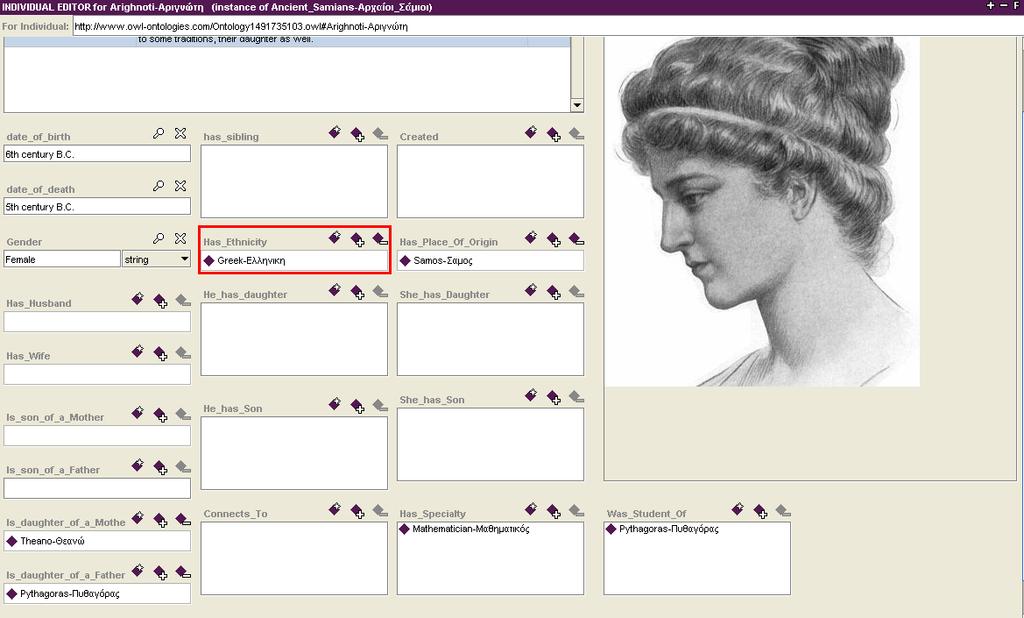Create a new instance for Has_Husband

pyautogui.click(x=137, y=299)
